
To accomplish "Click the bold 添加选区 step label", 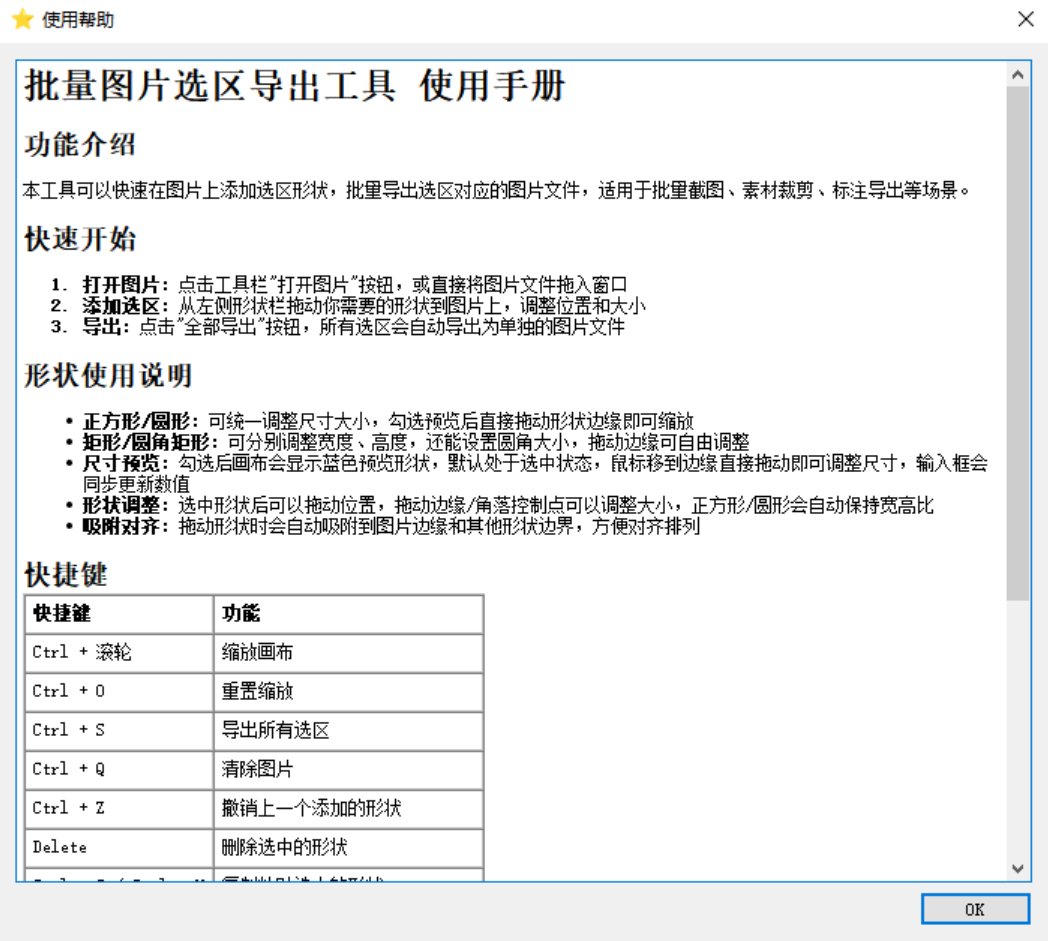I will (124, 305).
